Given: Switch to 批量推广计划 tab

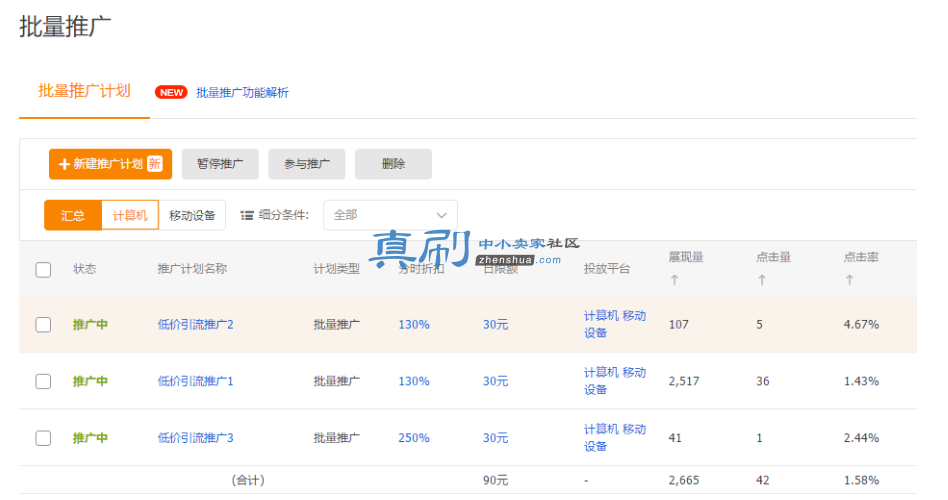Looking at the screenshot, I should click(x=85, y=91).
